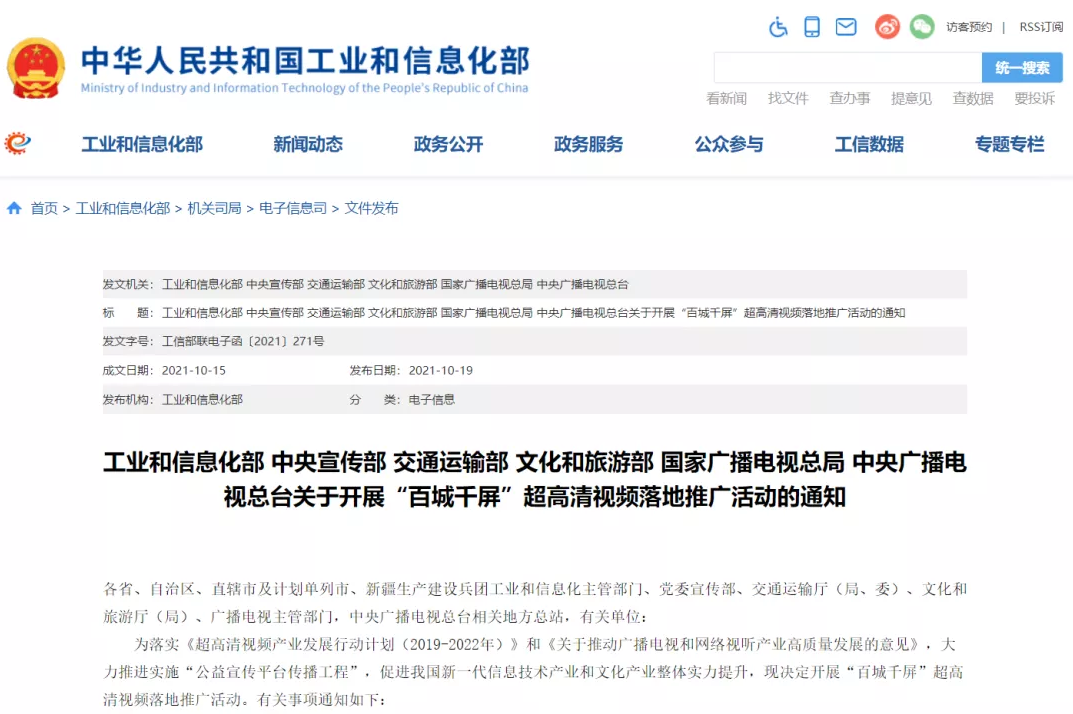The height and width of the screenshot is (714, 1073).
Task: Open the 新闻动态 menu
Action: (x=308, y=144)
